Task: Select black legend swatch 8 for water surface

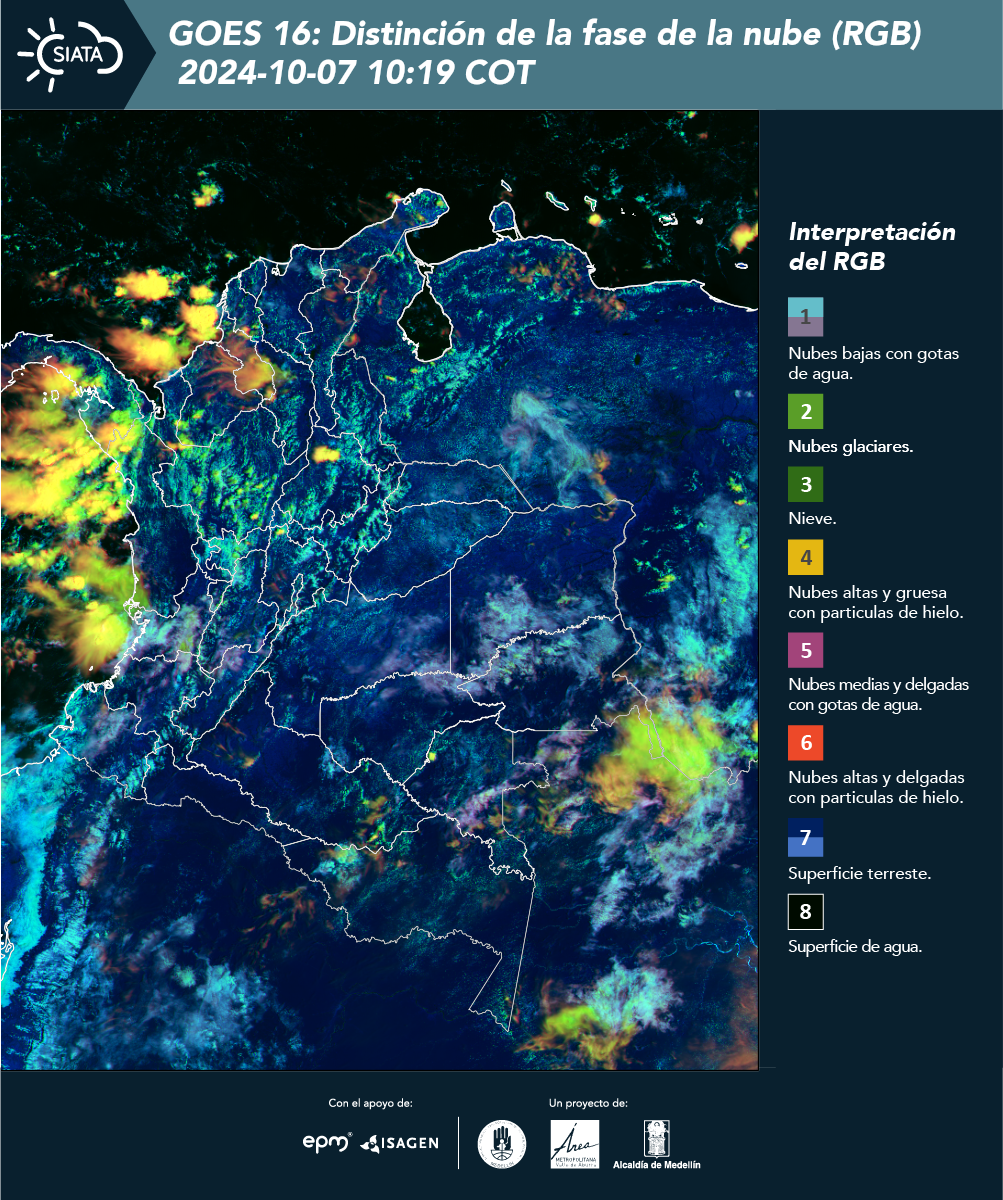Action: point(805,912)
